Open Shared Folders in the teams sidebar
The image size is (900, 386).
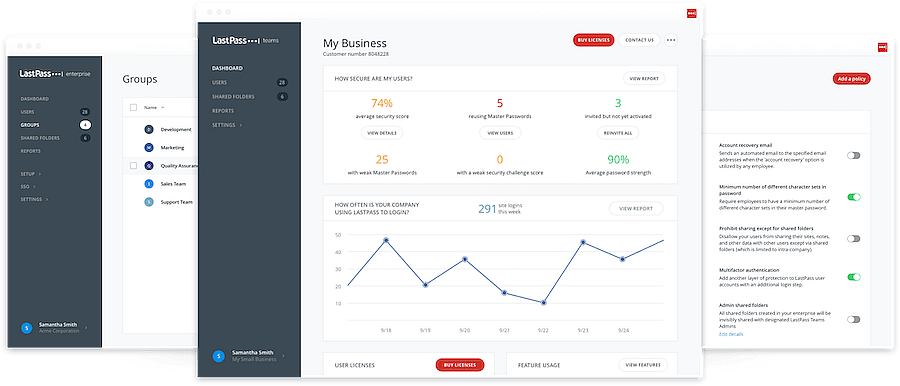233,96
